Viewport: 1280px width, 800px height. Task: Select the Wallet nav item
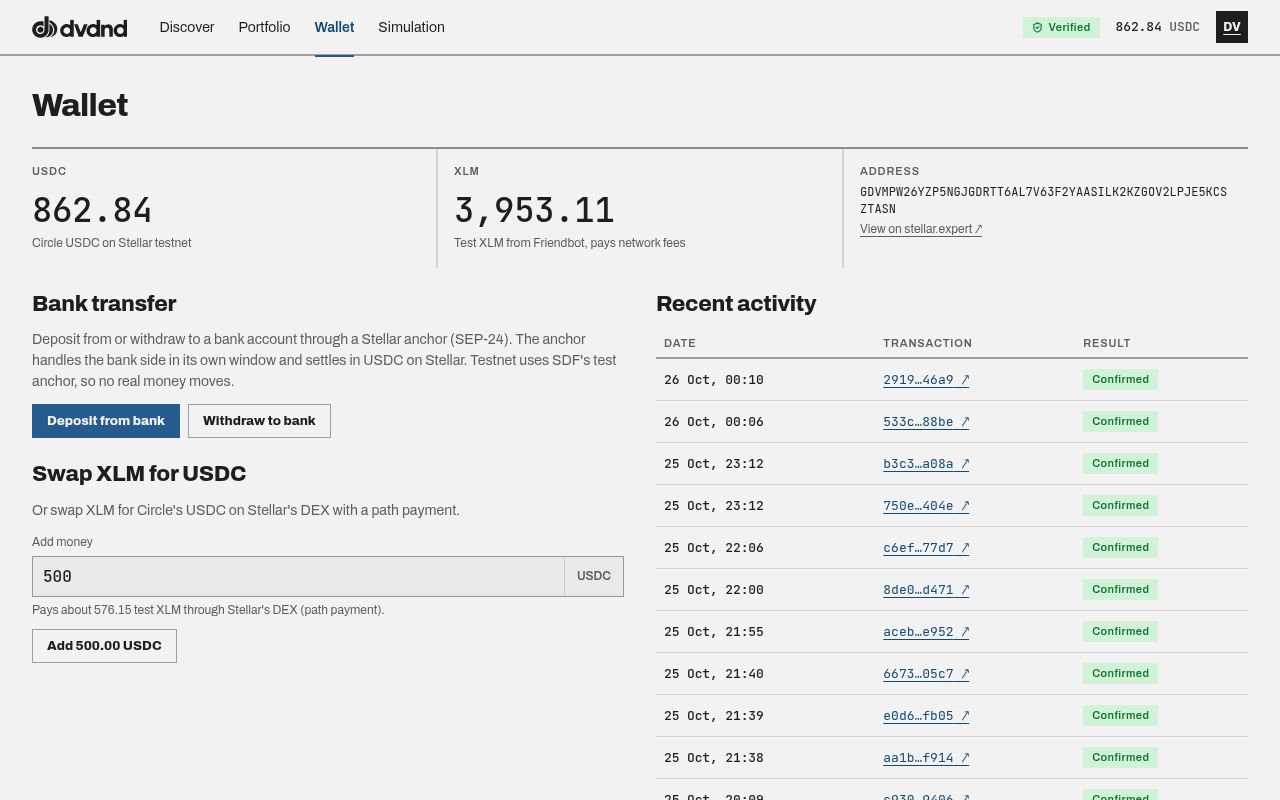click(334, 27)
